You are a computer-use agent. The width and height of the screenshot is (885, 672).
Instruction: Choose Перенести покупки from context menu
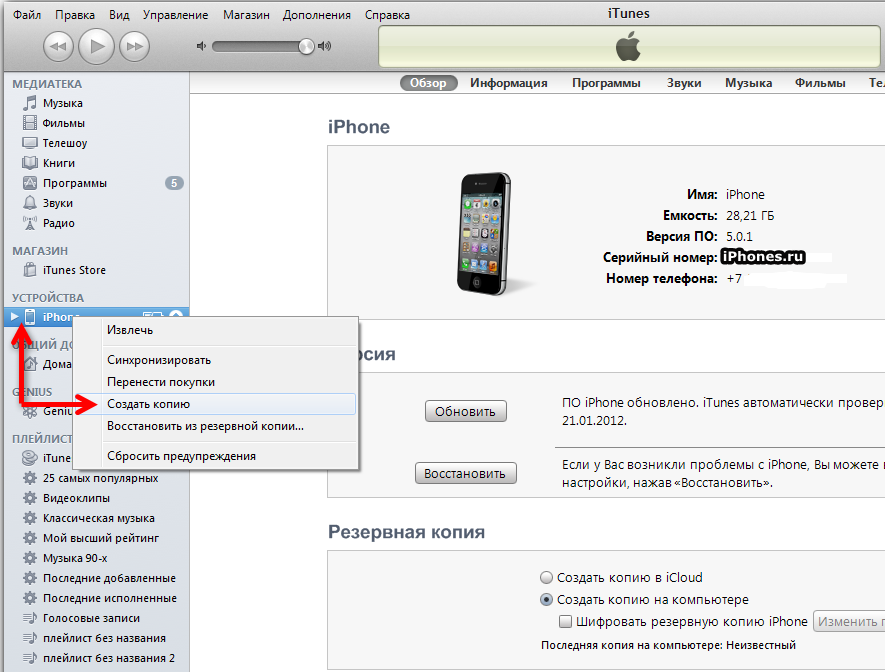216,382
